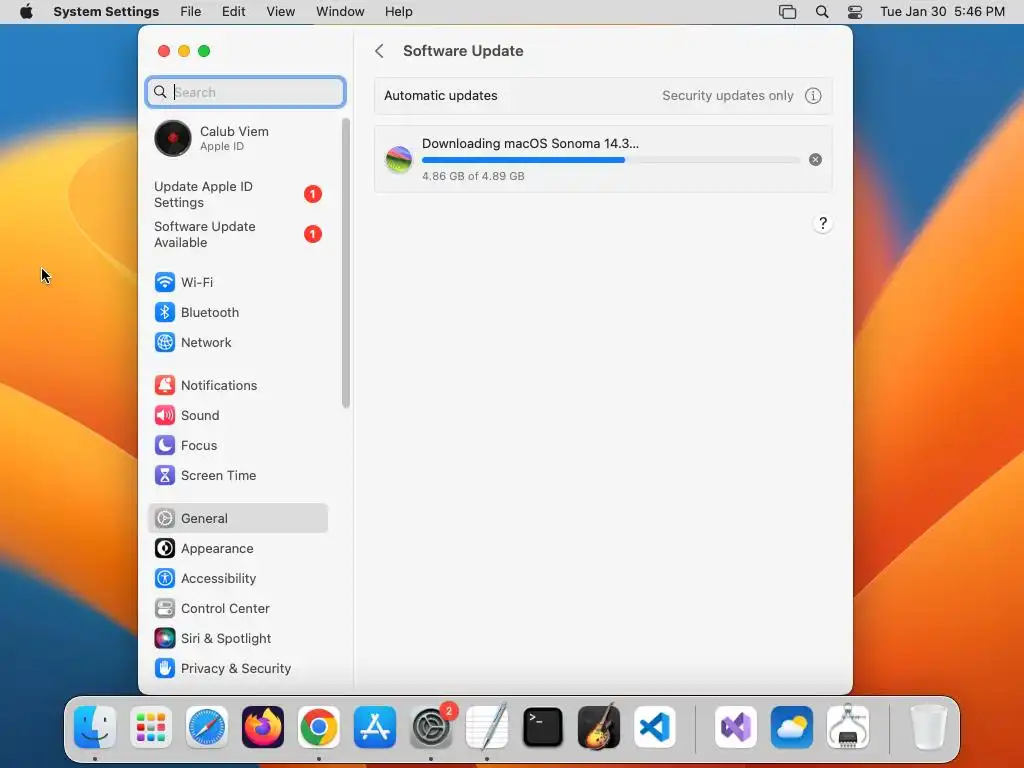The height and width of the screenshot is (768, 1024).
Task: Open Trash from the Dock
Action: click(929, 727)
